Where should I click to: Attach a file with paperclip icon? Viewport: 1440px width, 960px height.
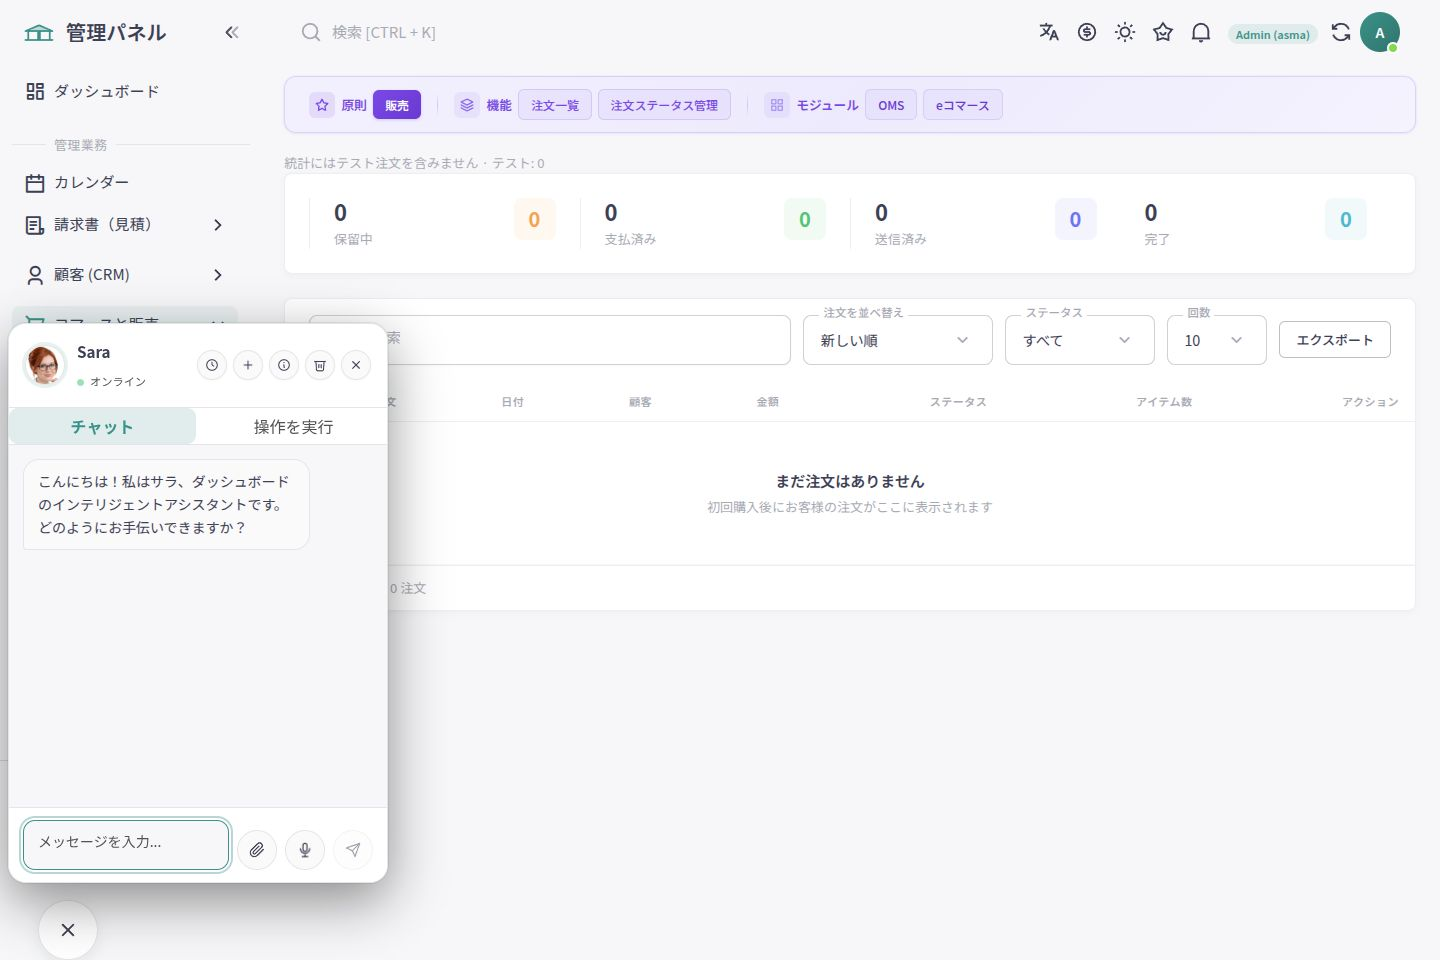pyautogui.click(x=257, y=850)
